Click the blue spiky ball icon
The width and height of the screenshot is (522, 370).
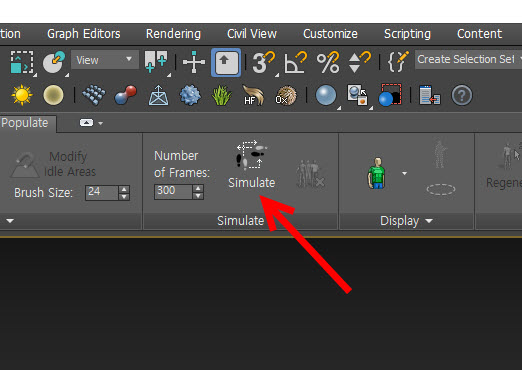point(190,95)
